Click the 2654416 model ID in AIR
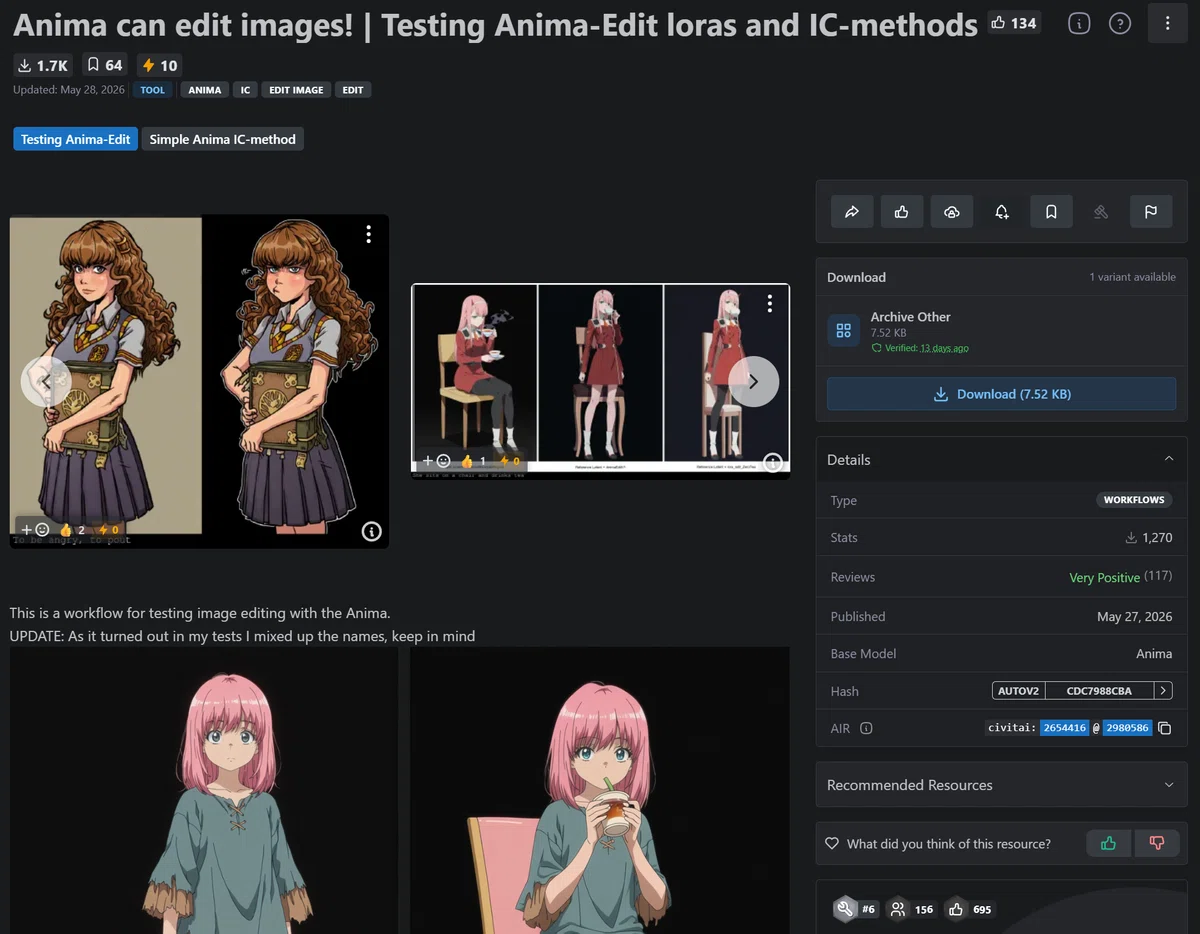This screenshot has height=934, width=1200. tap(1064, 728)
